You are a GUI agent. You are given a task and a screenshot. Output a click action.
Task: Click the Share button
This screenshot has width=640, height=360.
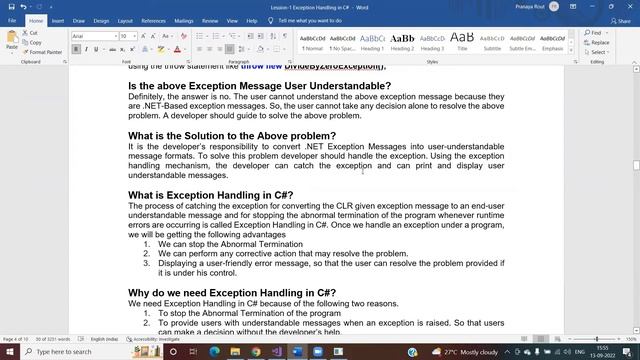click(621, 21)
